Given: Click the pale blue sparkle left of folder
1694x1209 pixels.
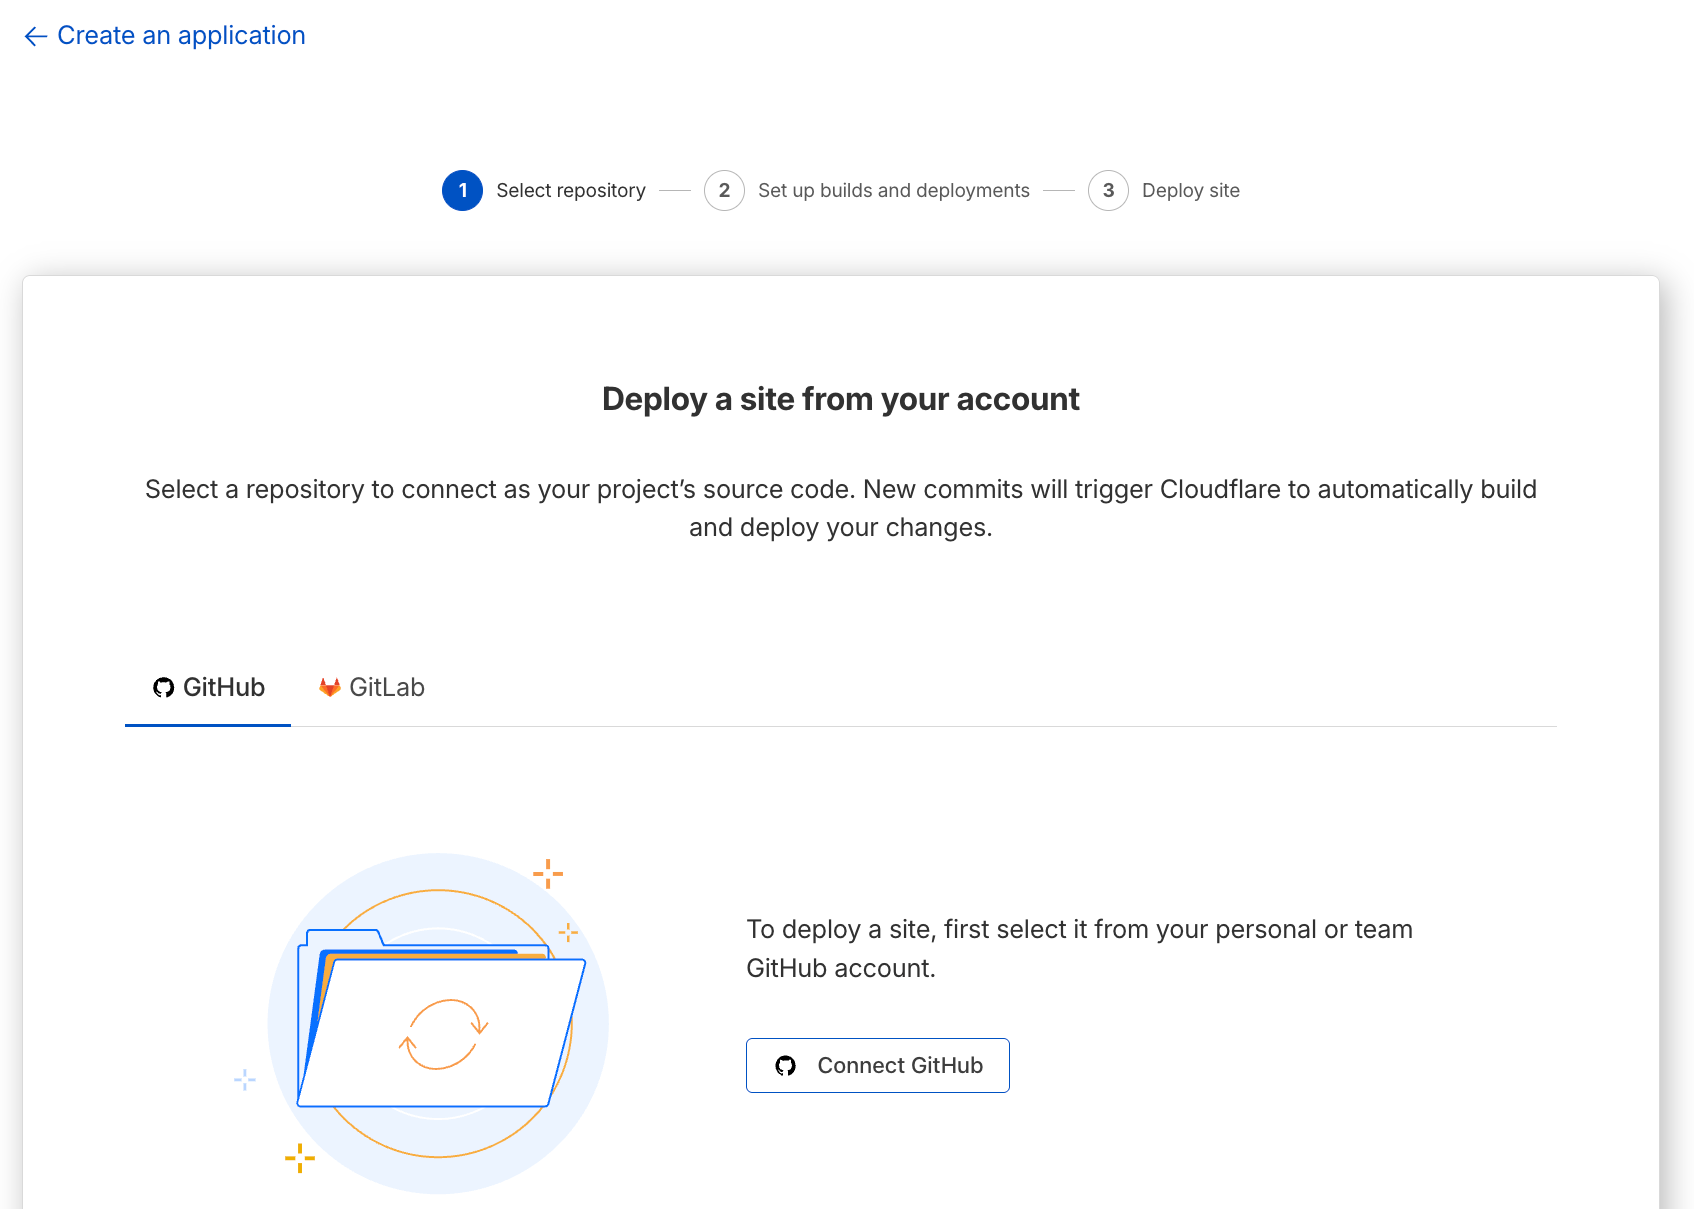Looking at the screenshot, I should click(x=245, y=1080).
